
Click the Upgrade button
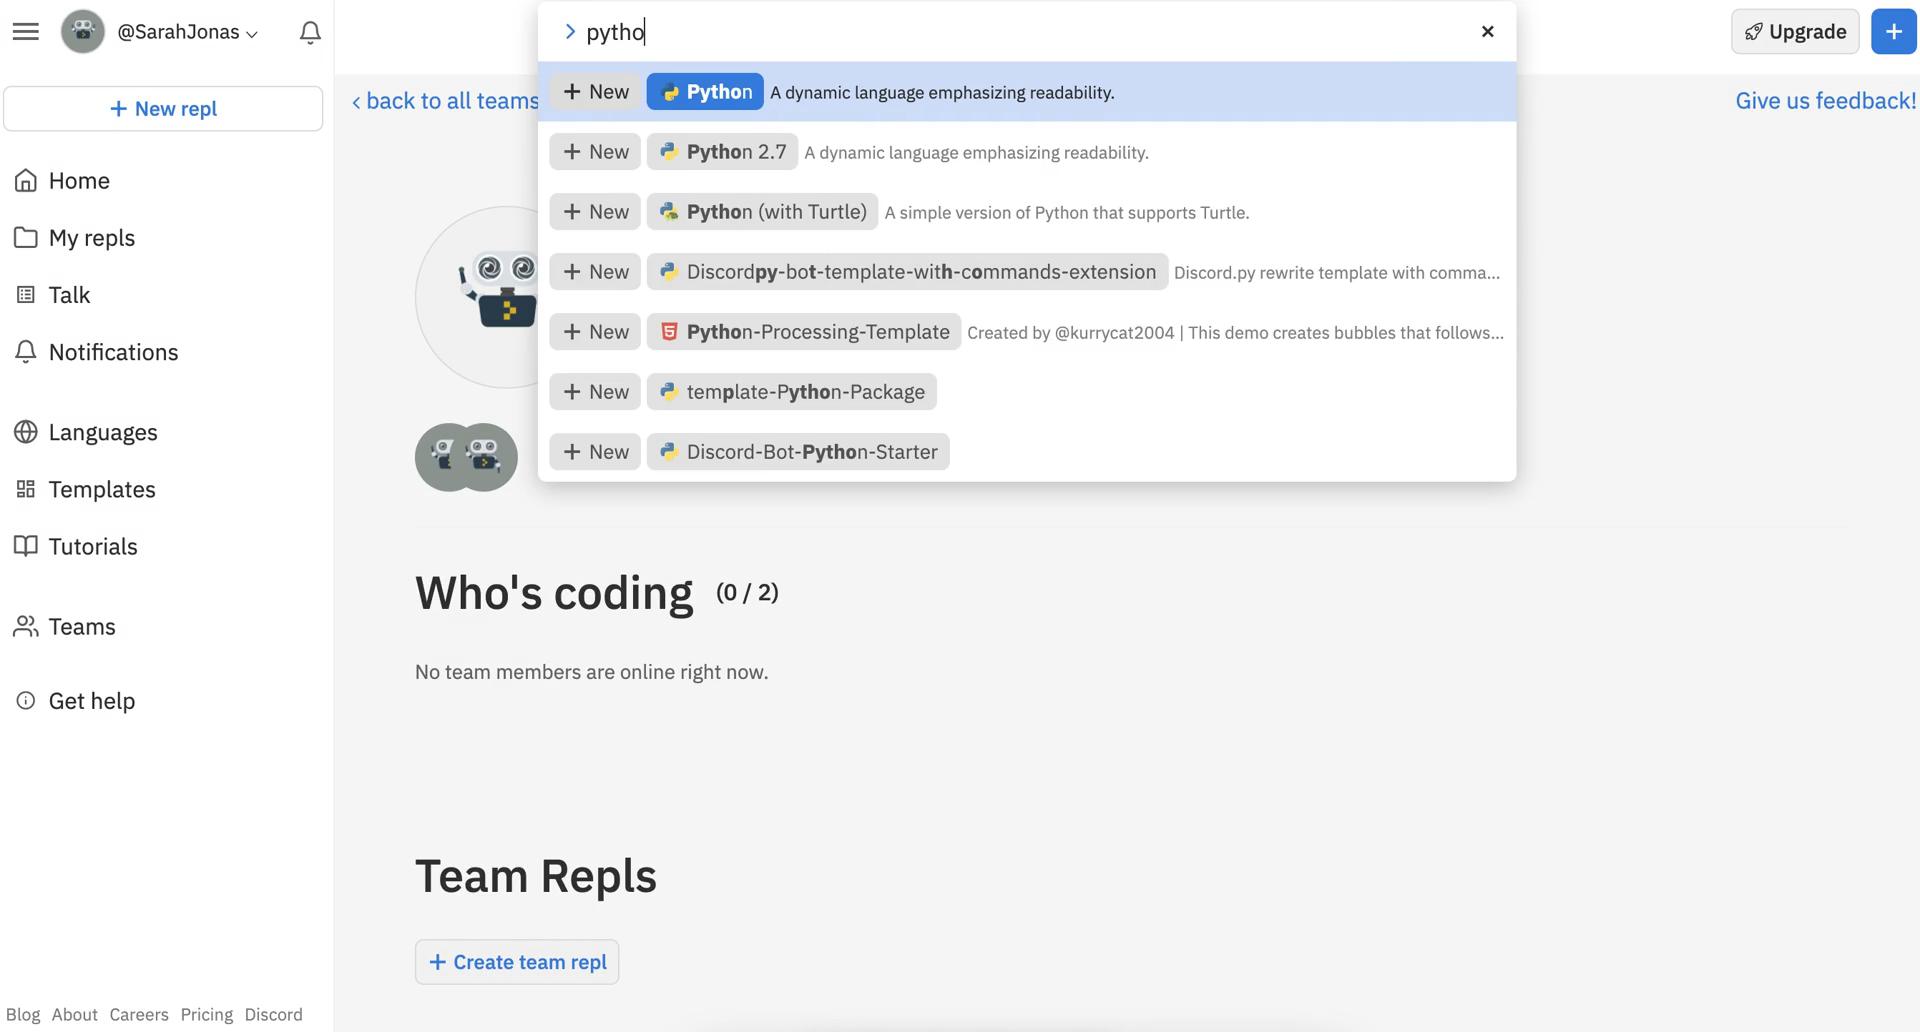pos(1795,32)
